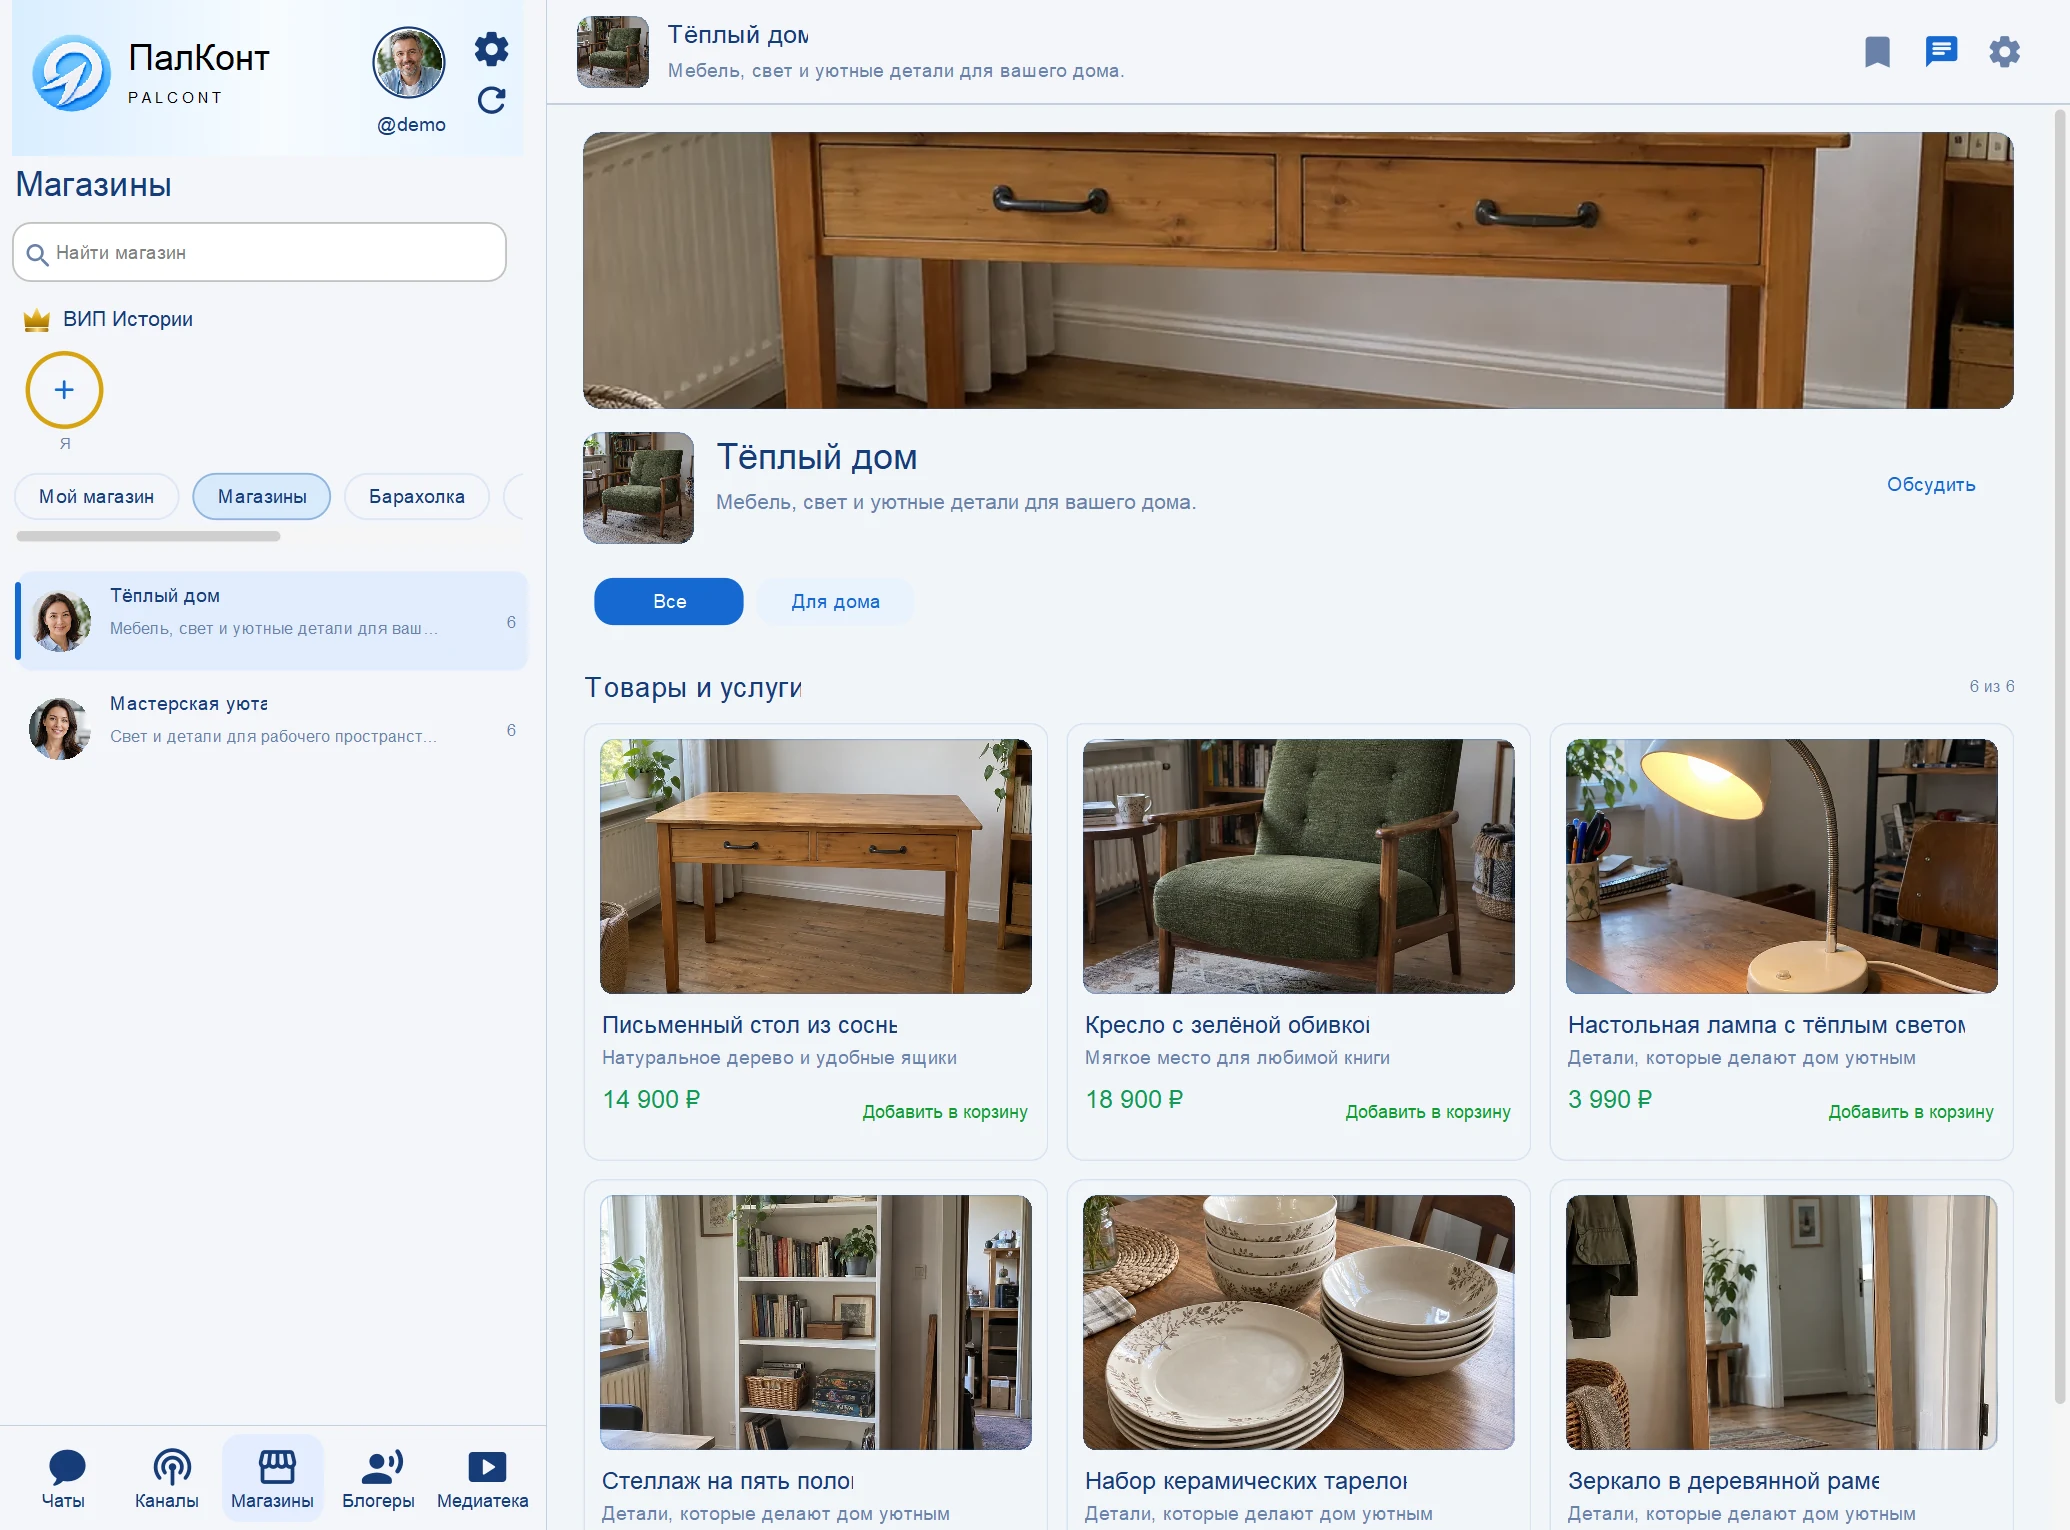The image size is (2070, 1530).
Task: Click the Найти магазин search field
Action: [x=259, y=252]
